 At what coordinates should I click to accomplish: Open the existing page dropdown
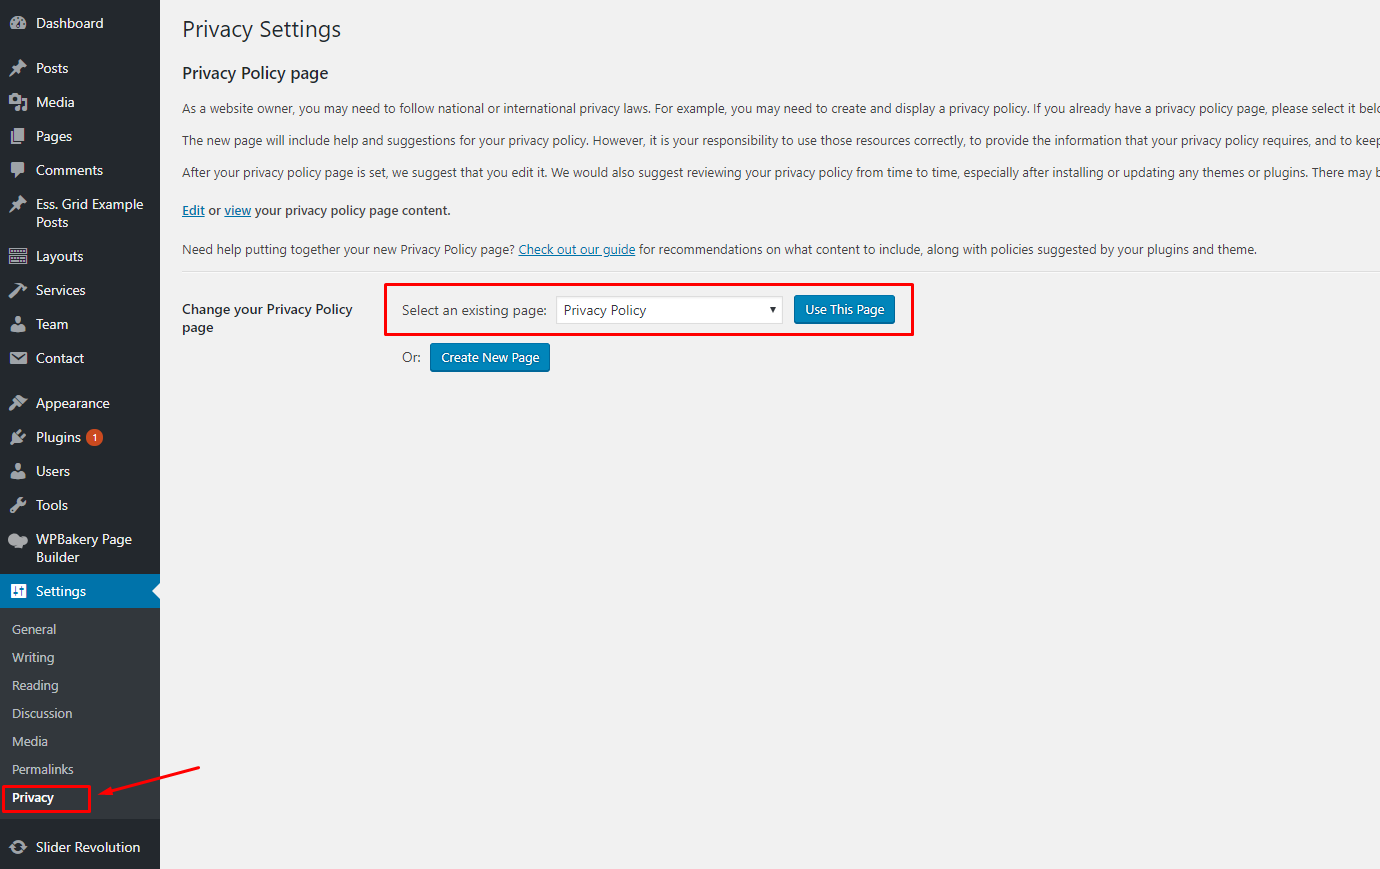pos(669,310)
